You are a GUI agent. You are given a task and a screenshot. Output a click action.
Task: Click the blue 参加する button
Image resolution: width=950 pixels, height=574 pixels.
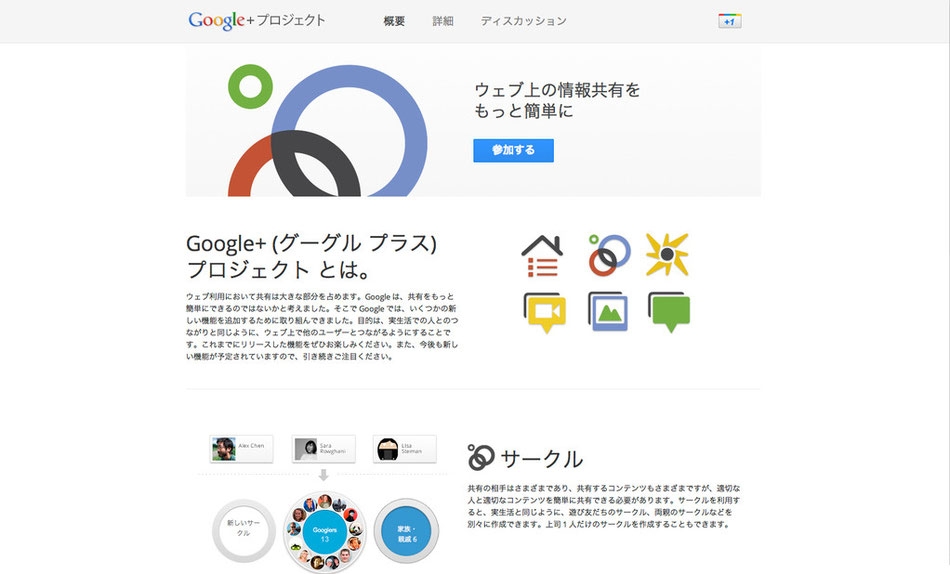point(513,150)
